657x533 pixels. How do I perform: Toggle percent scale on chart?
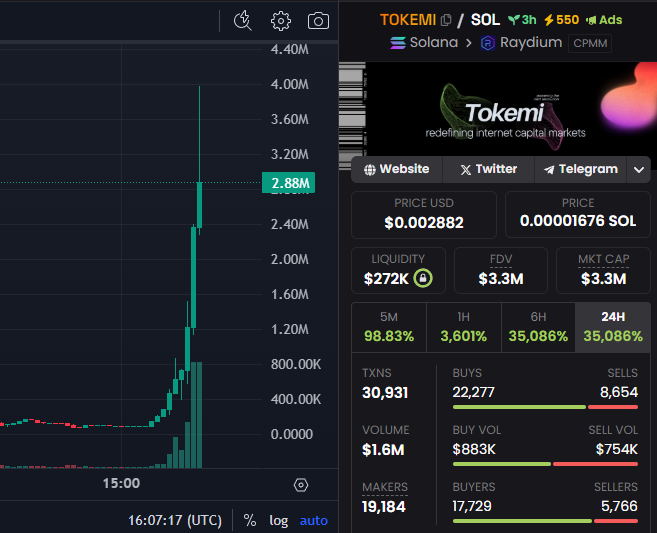click(x=250, y=520)
